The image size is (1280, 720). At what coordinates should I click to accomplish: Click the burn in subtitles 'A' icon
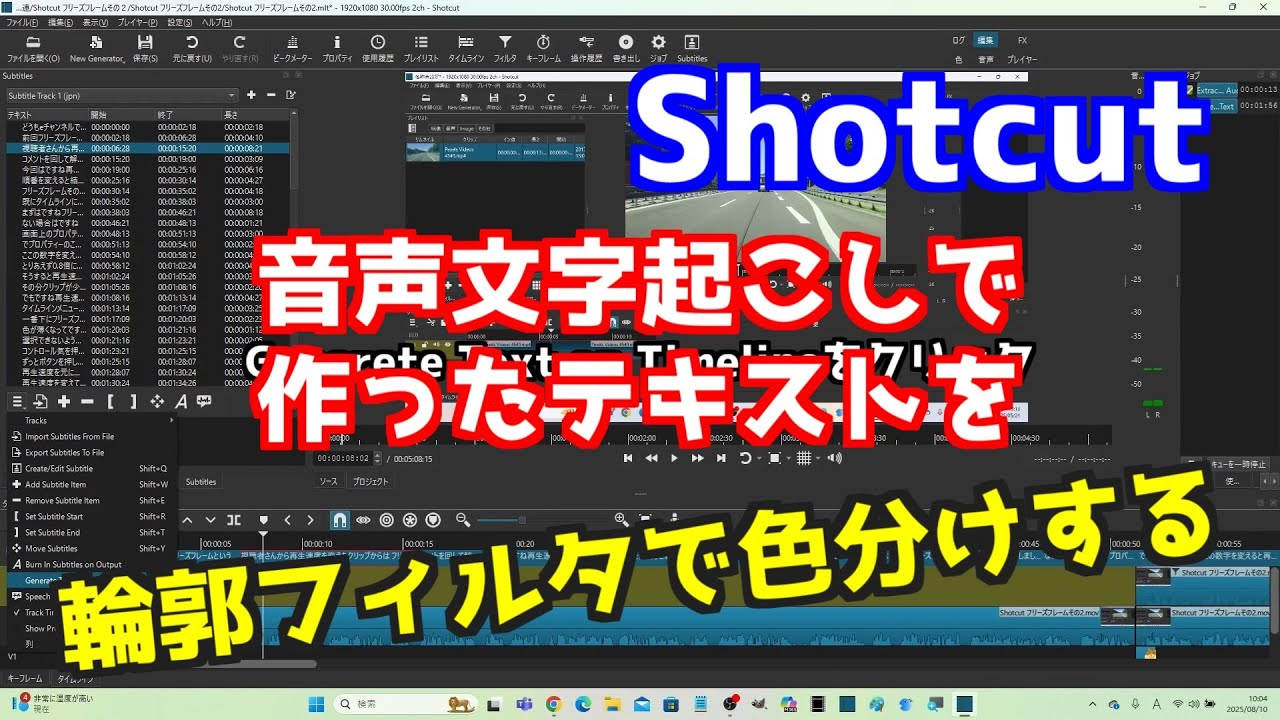click(x=181, y=401)
